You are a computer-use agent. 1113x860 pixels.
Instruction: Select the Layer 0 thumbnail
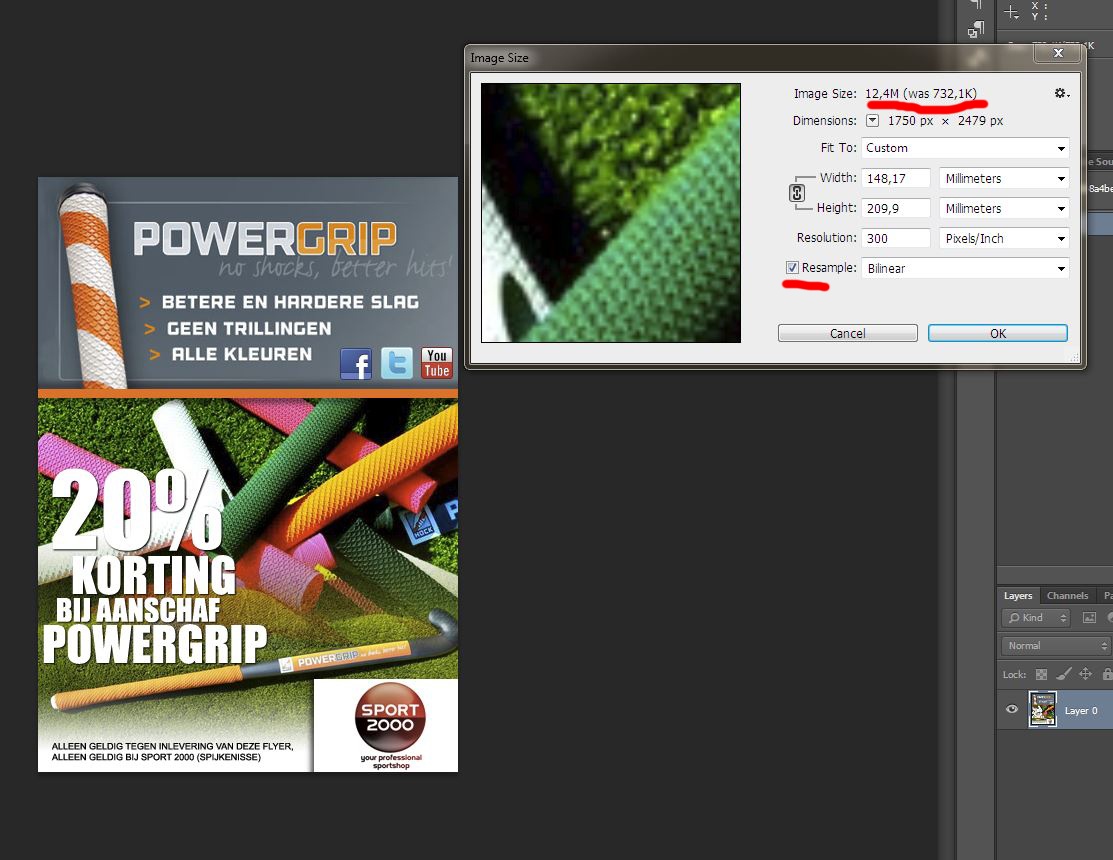tap(1042, 709)
